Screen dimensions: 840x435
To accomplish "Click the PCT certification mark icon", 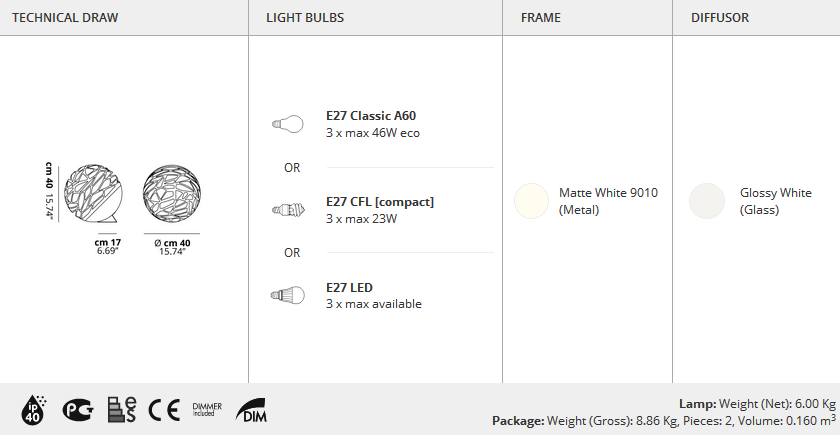I will coord(78,410).
